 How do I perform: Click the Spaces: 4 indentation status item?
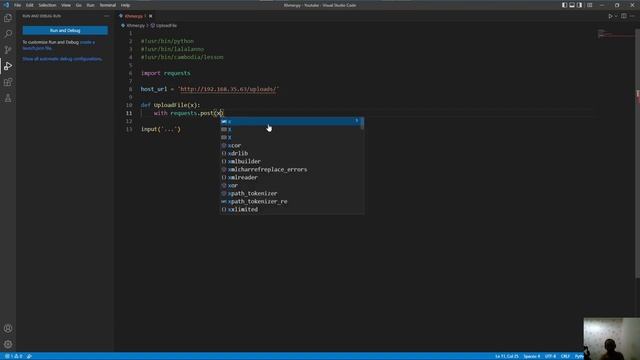(531, 356)
